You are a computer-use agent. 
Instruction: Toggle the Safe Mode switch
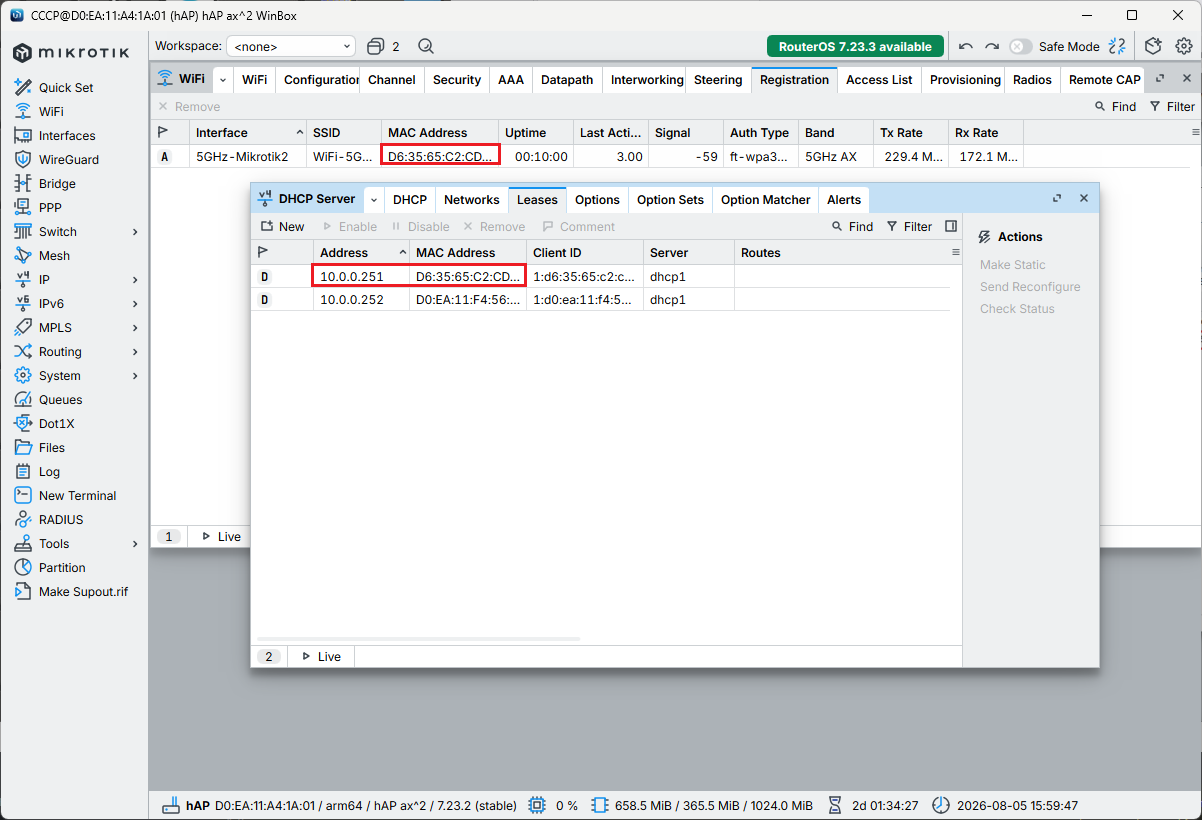1020,46
